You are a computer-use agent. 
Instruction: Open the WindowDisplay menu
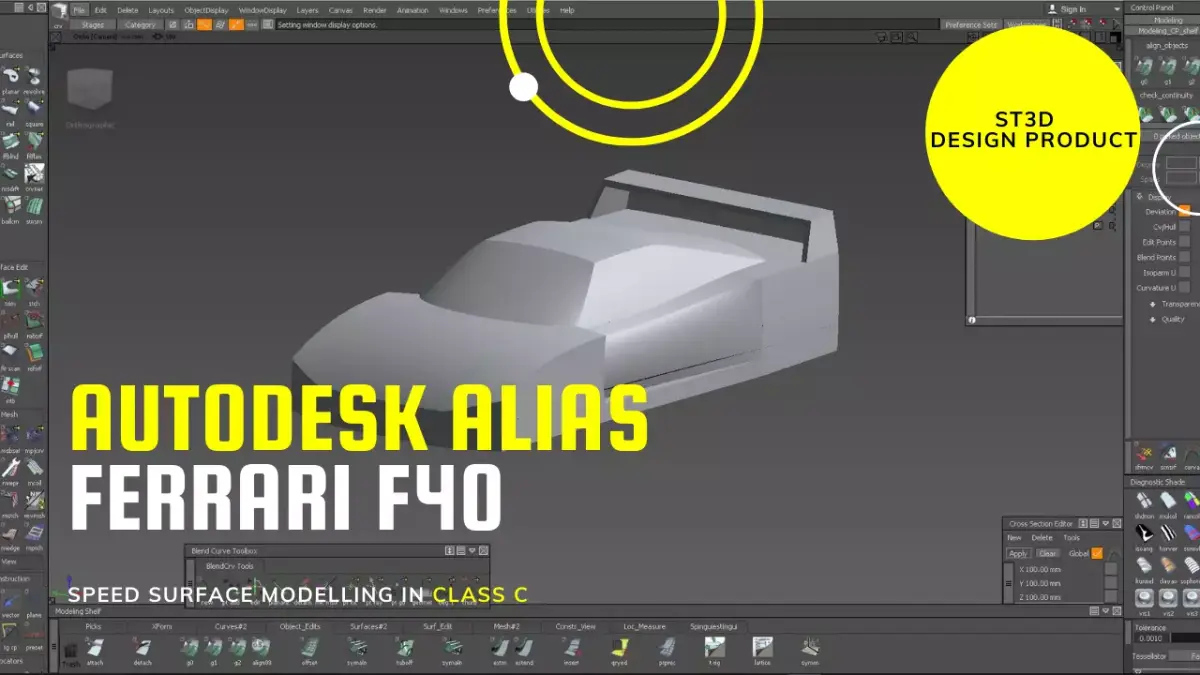(x=263, y=10)
